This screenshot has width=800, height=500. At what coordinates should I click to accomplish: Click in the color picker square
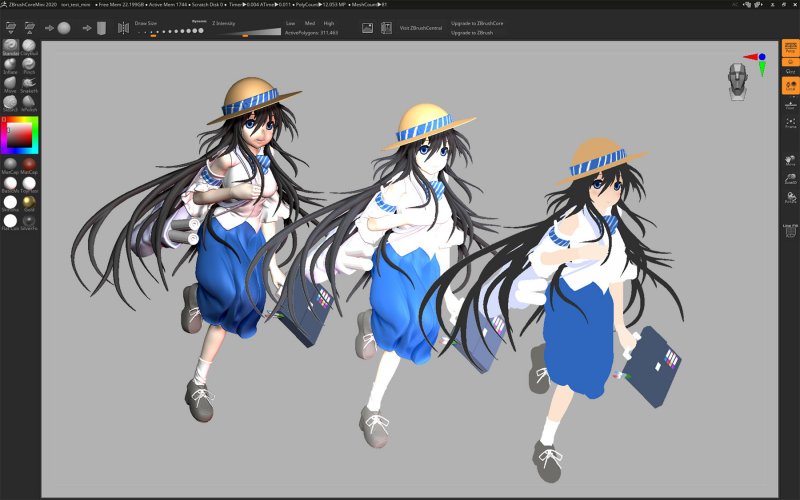point(20,134)
